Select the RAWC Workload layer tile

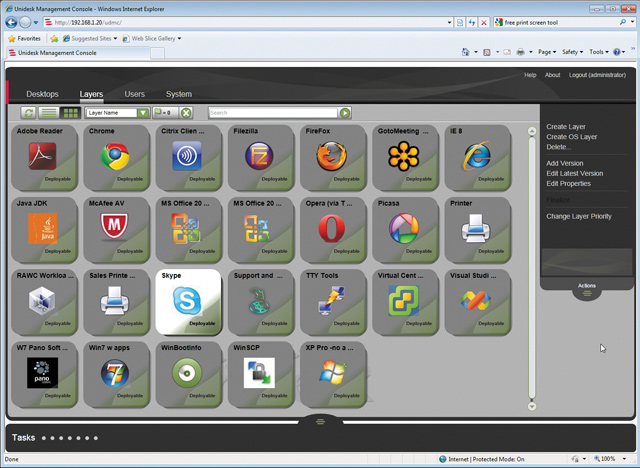click(x=44, y=302)
